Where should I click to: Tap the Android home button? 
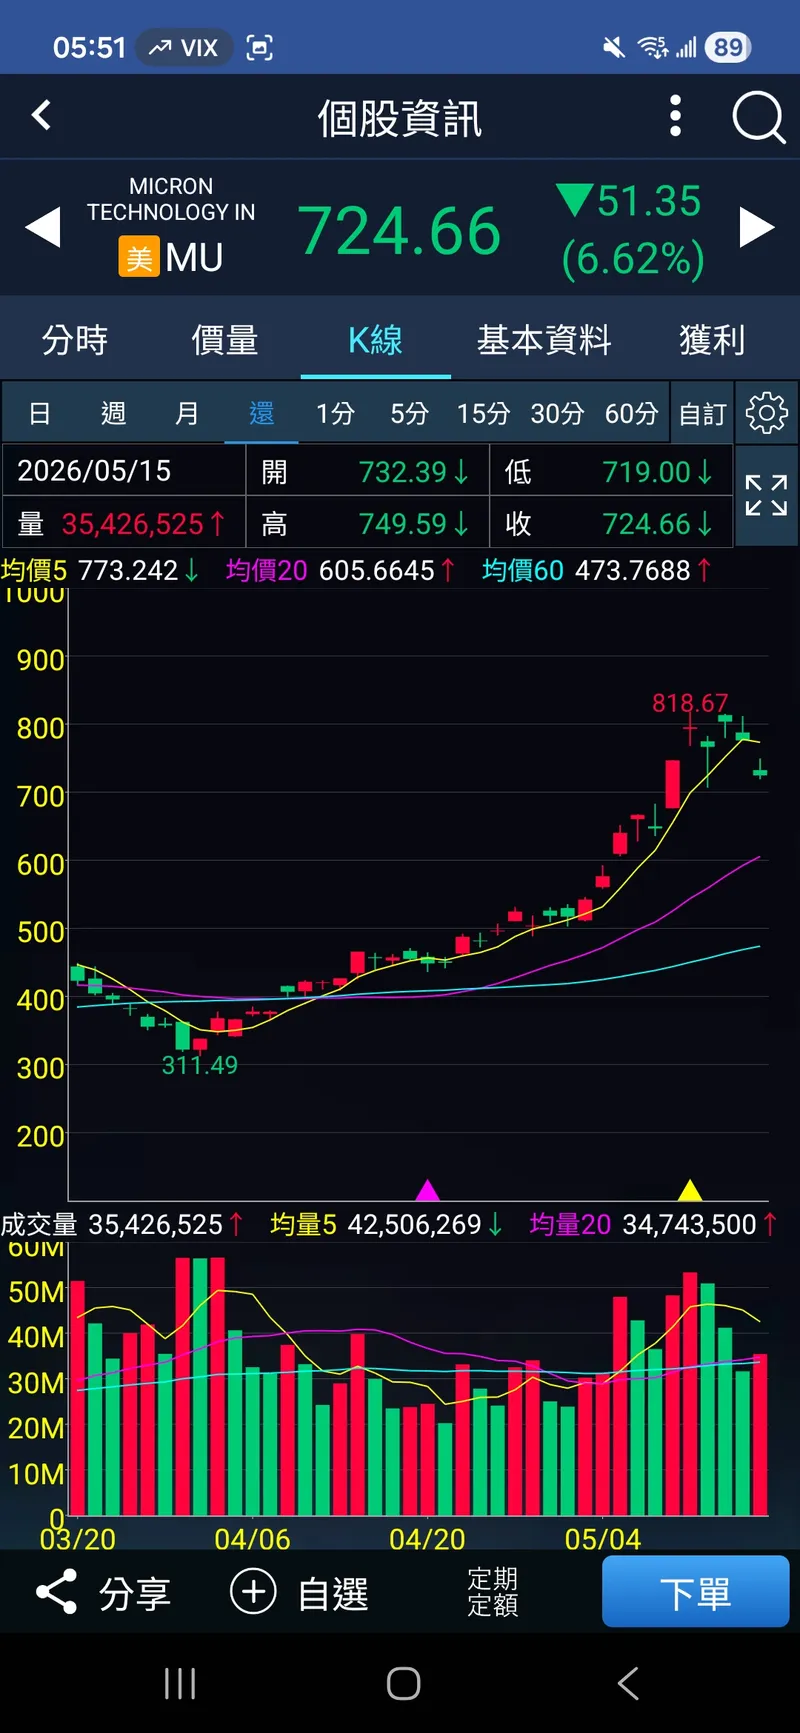[403, 1683]
